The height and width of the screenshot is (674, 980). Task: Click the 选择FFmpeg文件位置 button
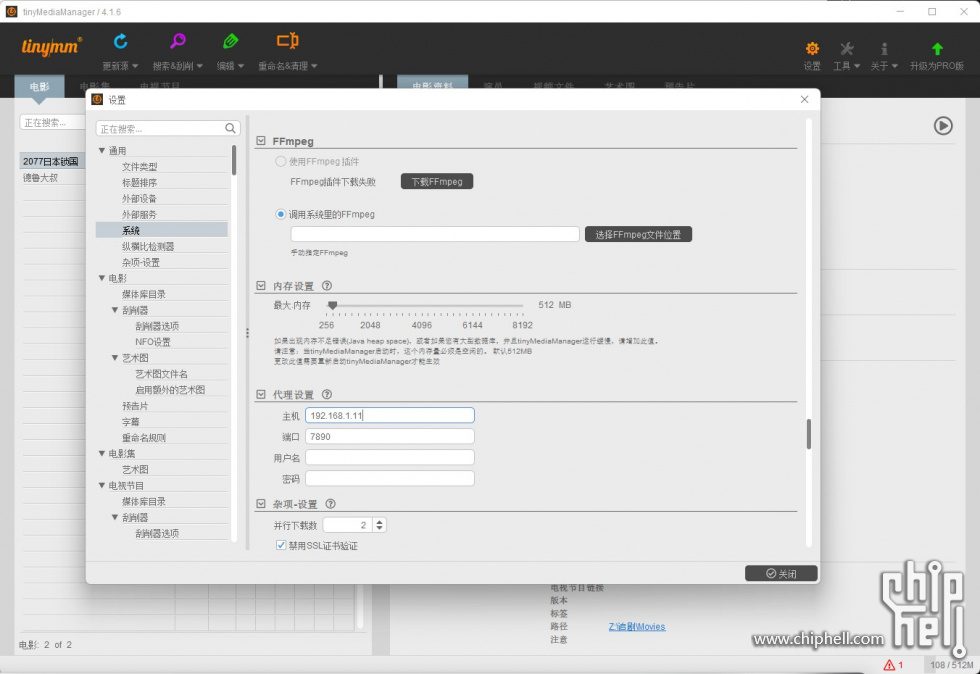[638, 234]
